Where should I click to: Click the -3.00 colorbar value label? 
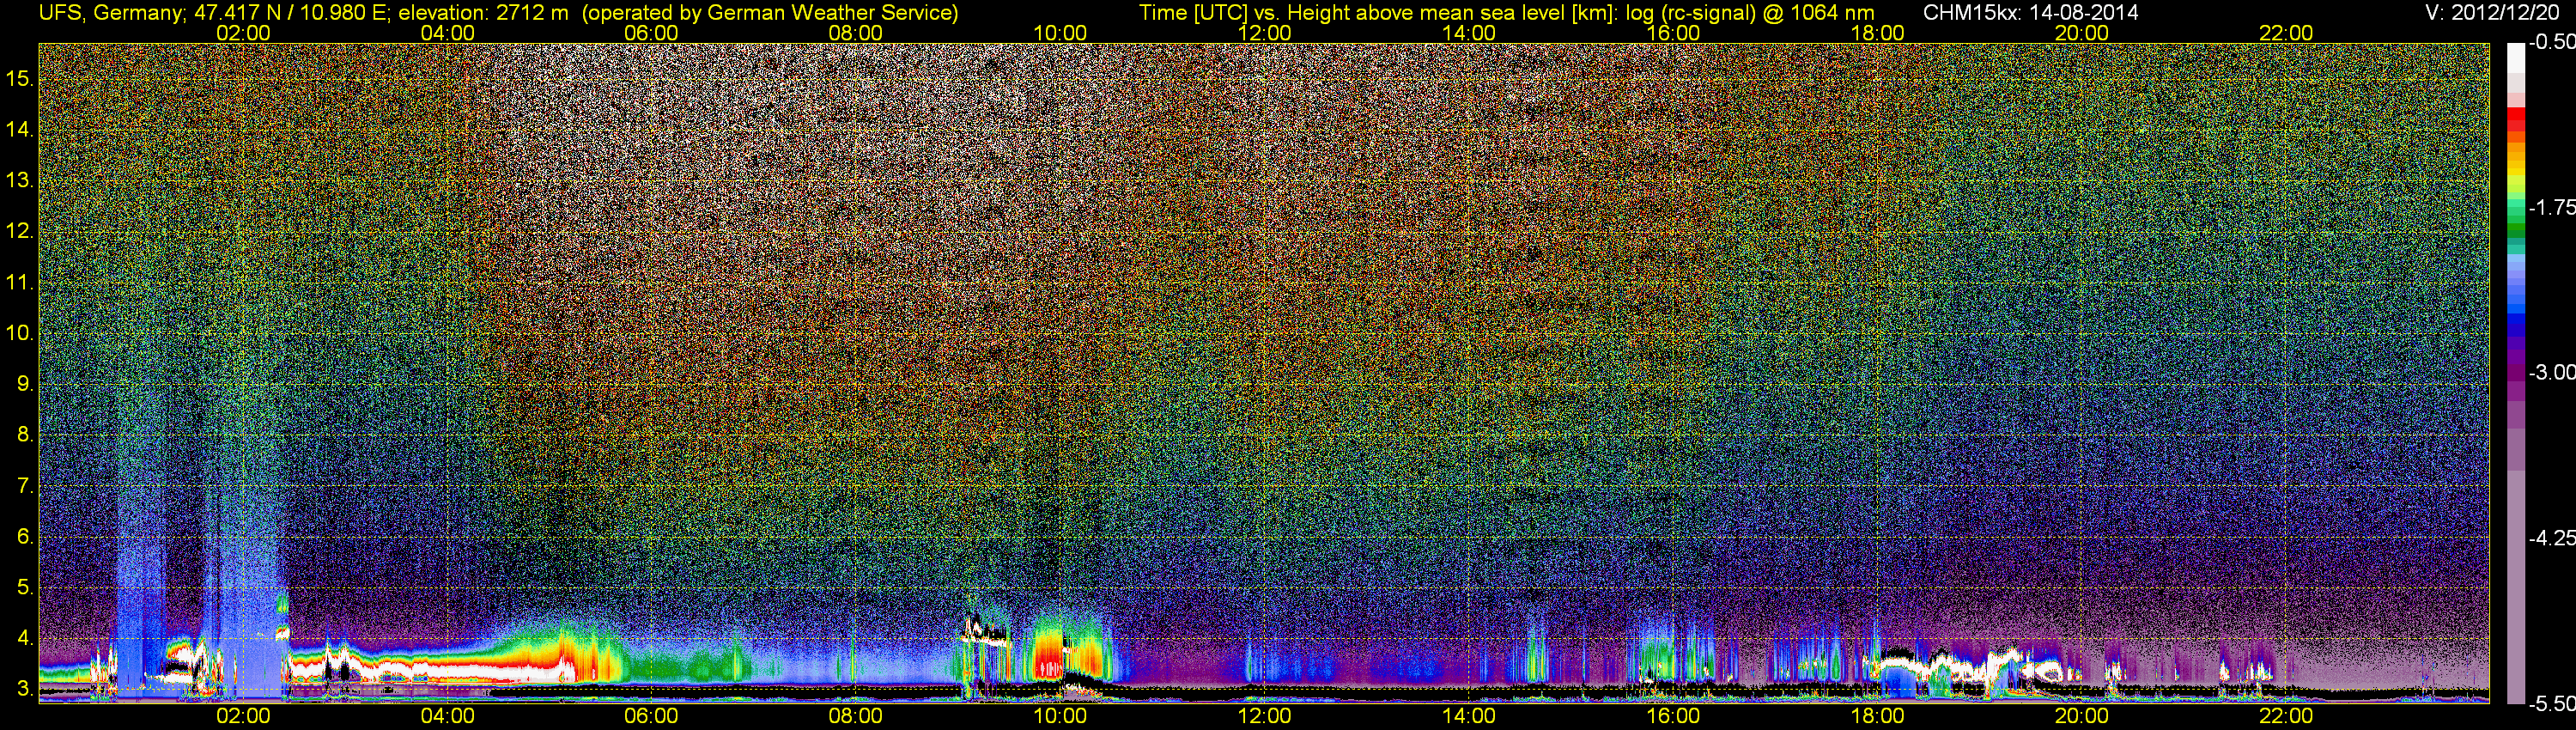pyautogui.click(x=2552, y=372)
